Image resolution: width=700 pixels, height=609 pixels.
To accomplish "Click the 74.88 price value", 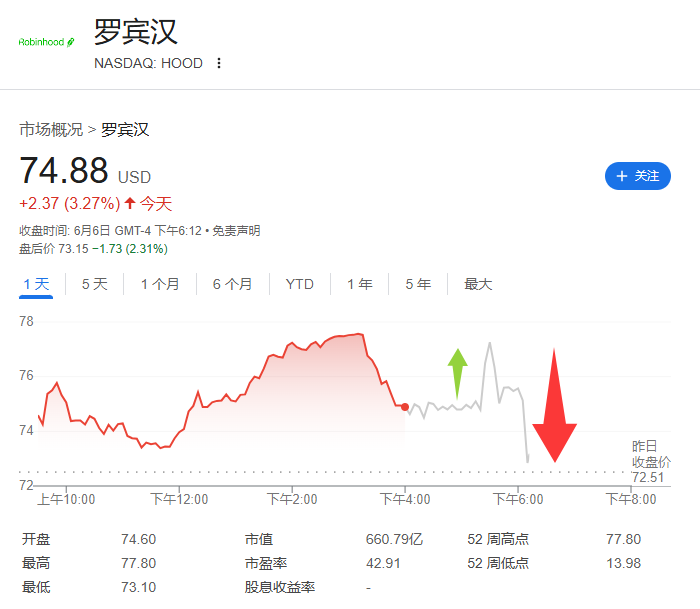I will click(x=64, y=171).
